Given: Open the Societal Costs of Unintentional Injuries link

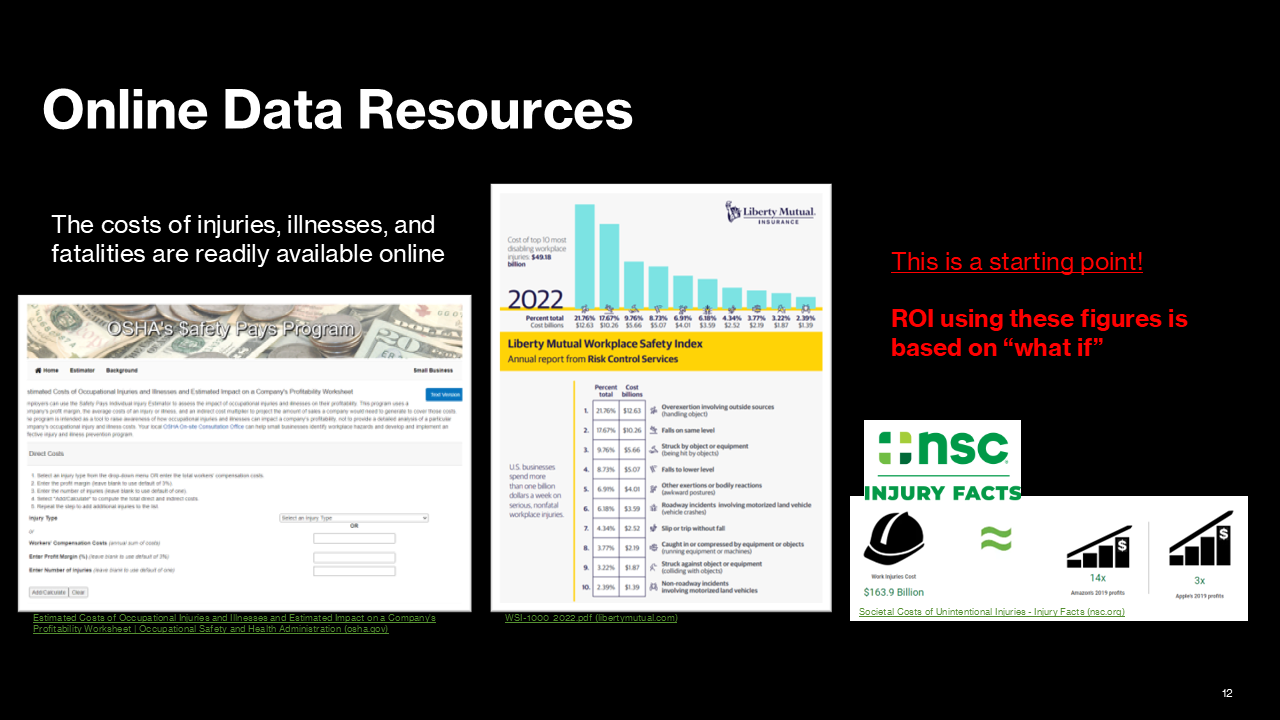Looking at the screenshot, I should pos(991,611).
